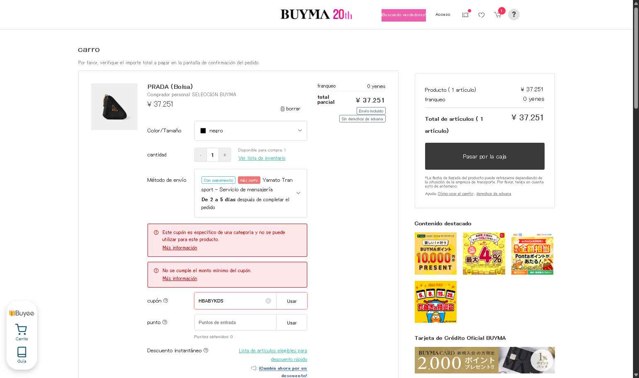
Task: Open the Ponta points promo banner
Action: 533,253
